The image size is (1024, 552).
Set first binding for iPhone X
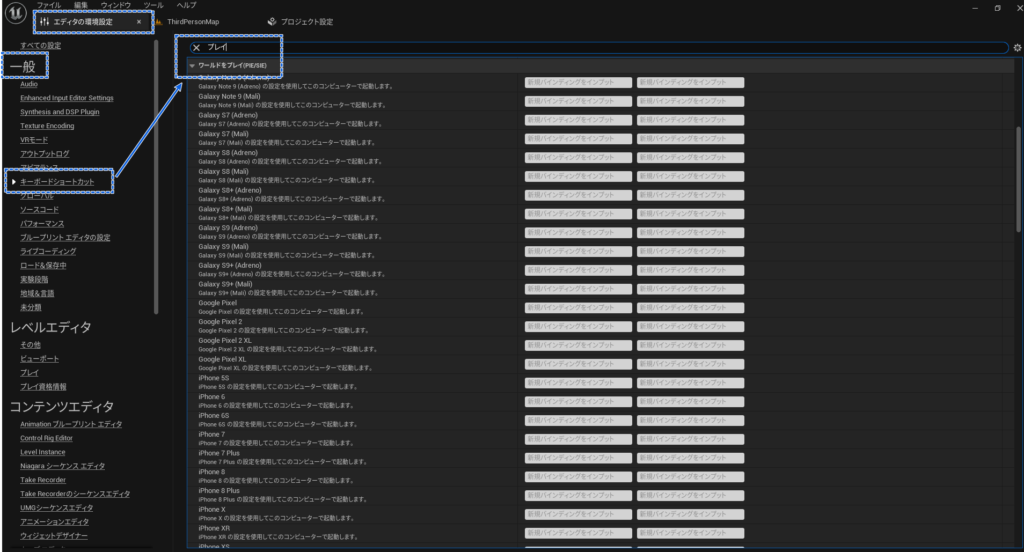578,515
